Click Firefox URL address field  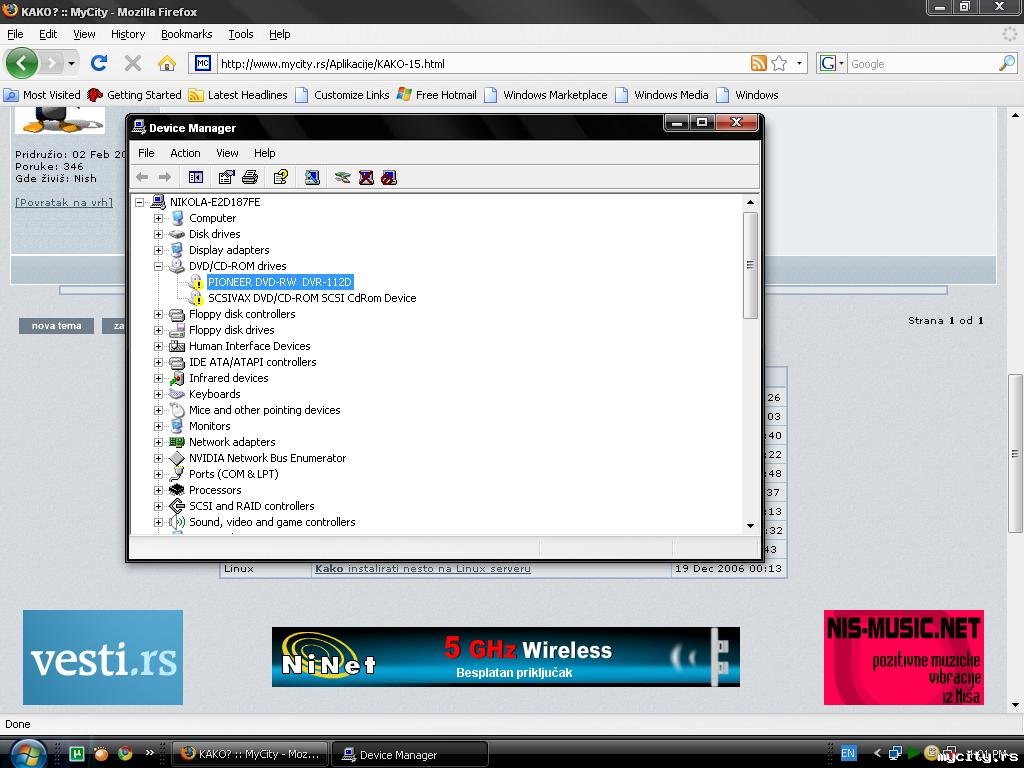click(x=483, y=63)
